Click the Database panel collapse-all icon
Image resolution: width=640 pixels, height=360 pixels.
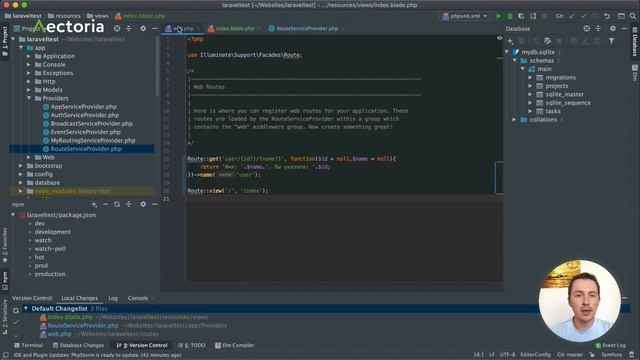(598, 29)
